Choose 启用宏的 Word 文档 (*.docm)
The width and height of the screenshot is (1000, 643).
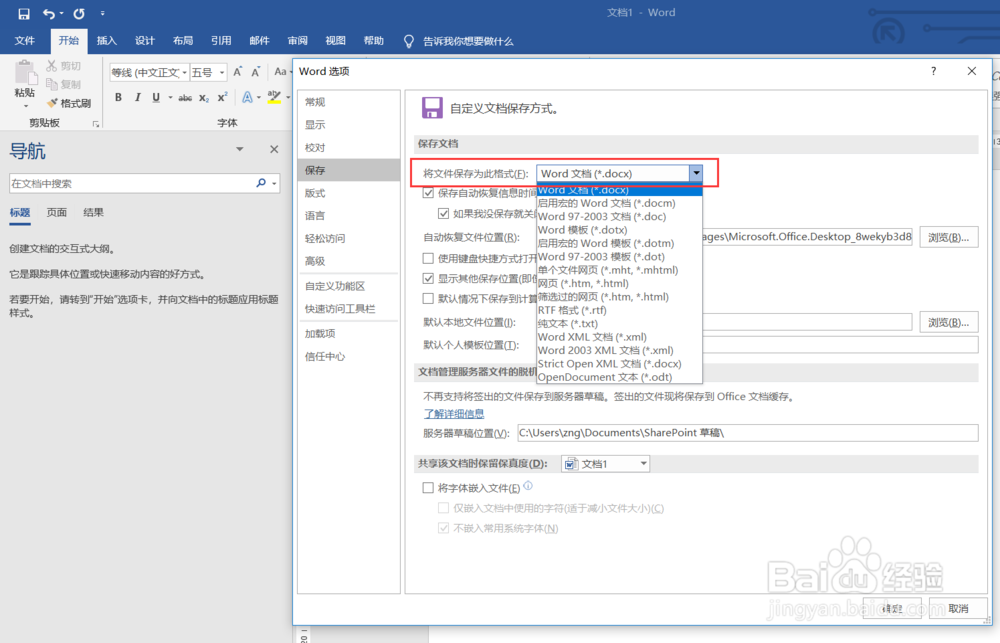(x=619, y=203)
